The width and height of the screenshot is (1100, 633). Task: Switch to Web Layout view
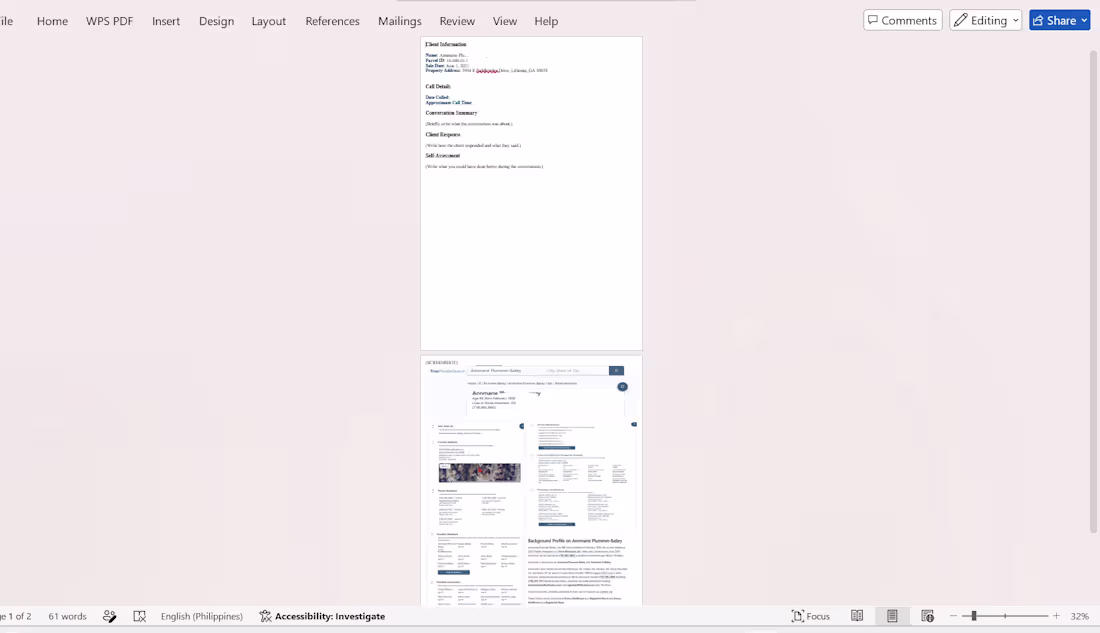coord(927,616)
